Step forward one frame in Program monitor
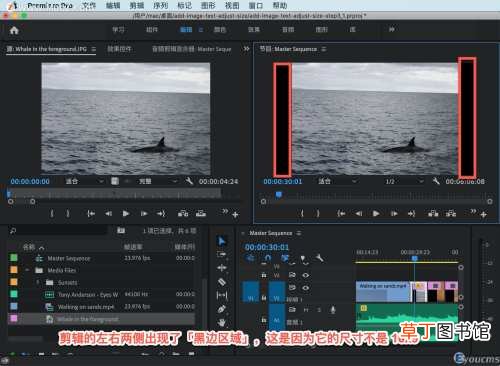The height and width of the screenshot is (366, 500). (x=394, y=213)
